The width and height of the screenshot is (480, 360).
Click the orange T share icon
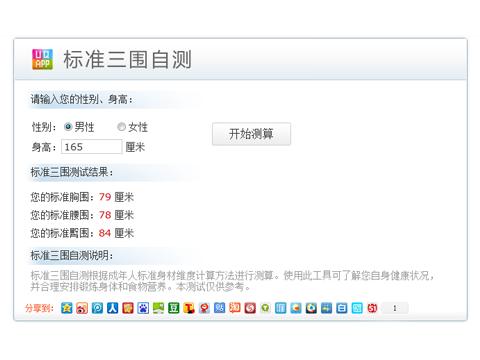click(x=189, y=308)
